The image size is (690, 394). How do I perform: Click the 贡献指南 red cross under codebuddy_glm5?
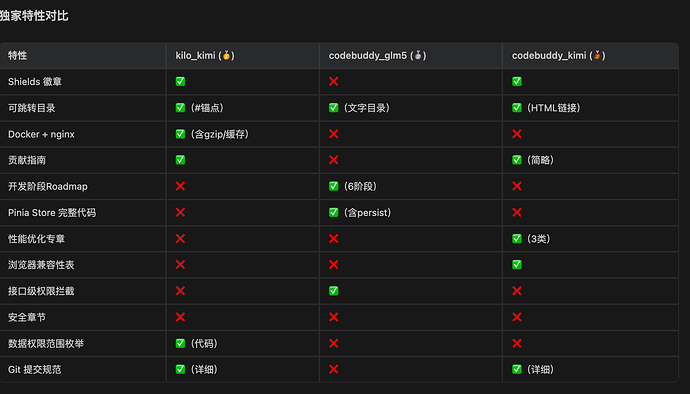[x=334, y=160]
